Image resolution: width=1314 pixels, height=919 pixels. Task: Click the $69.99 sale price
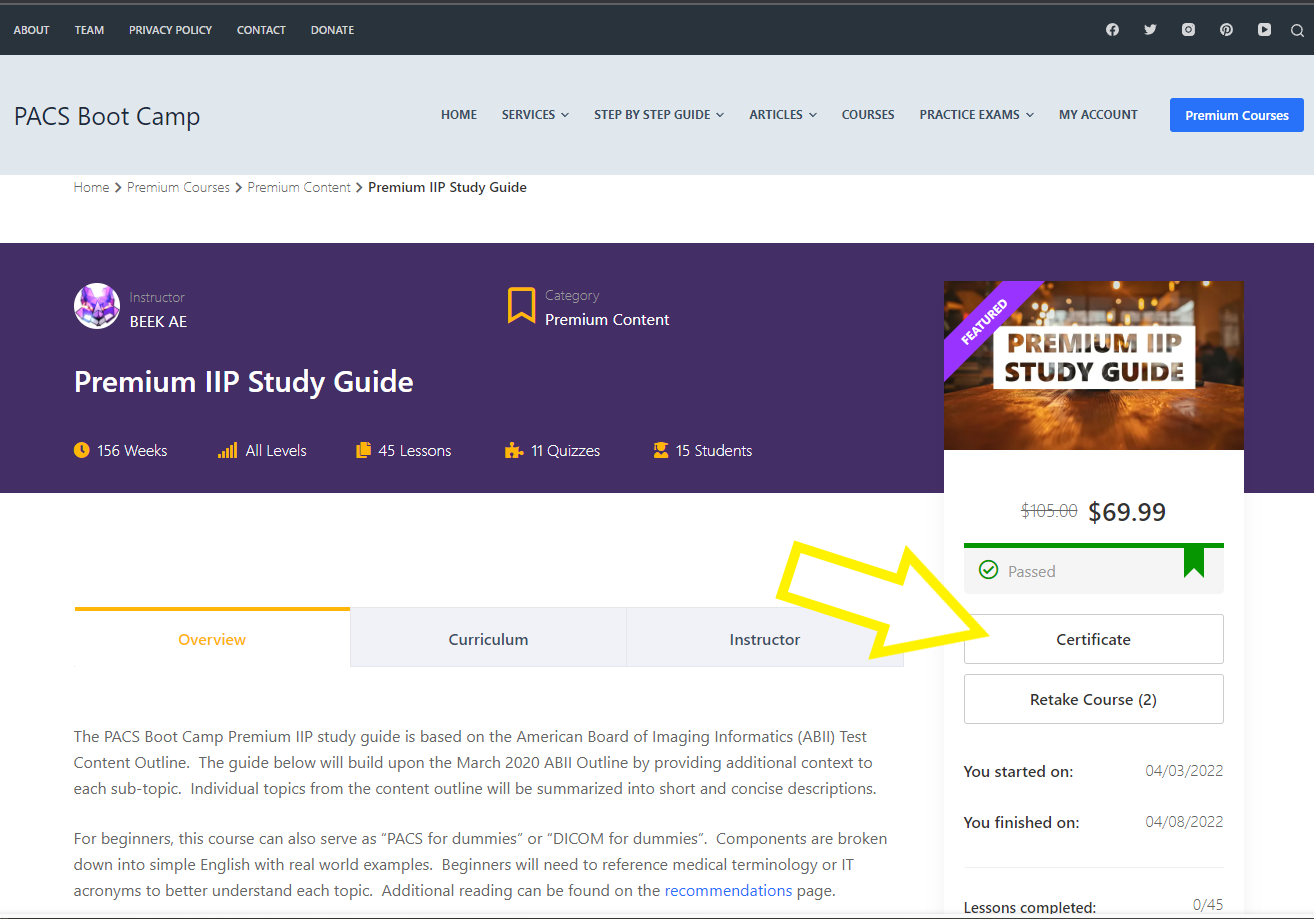[x=1127, y=512]
